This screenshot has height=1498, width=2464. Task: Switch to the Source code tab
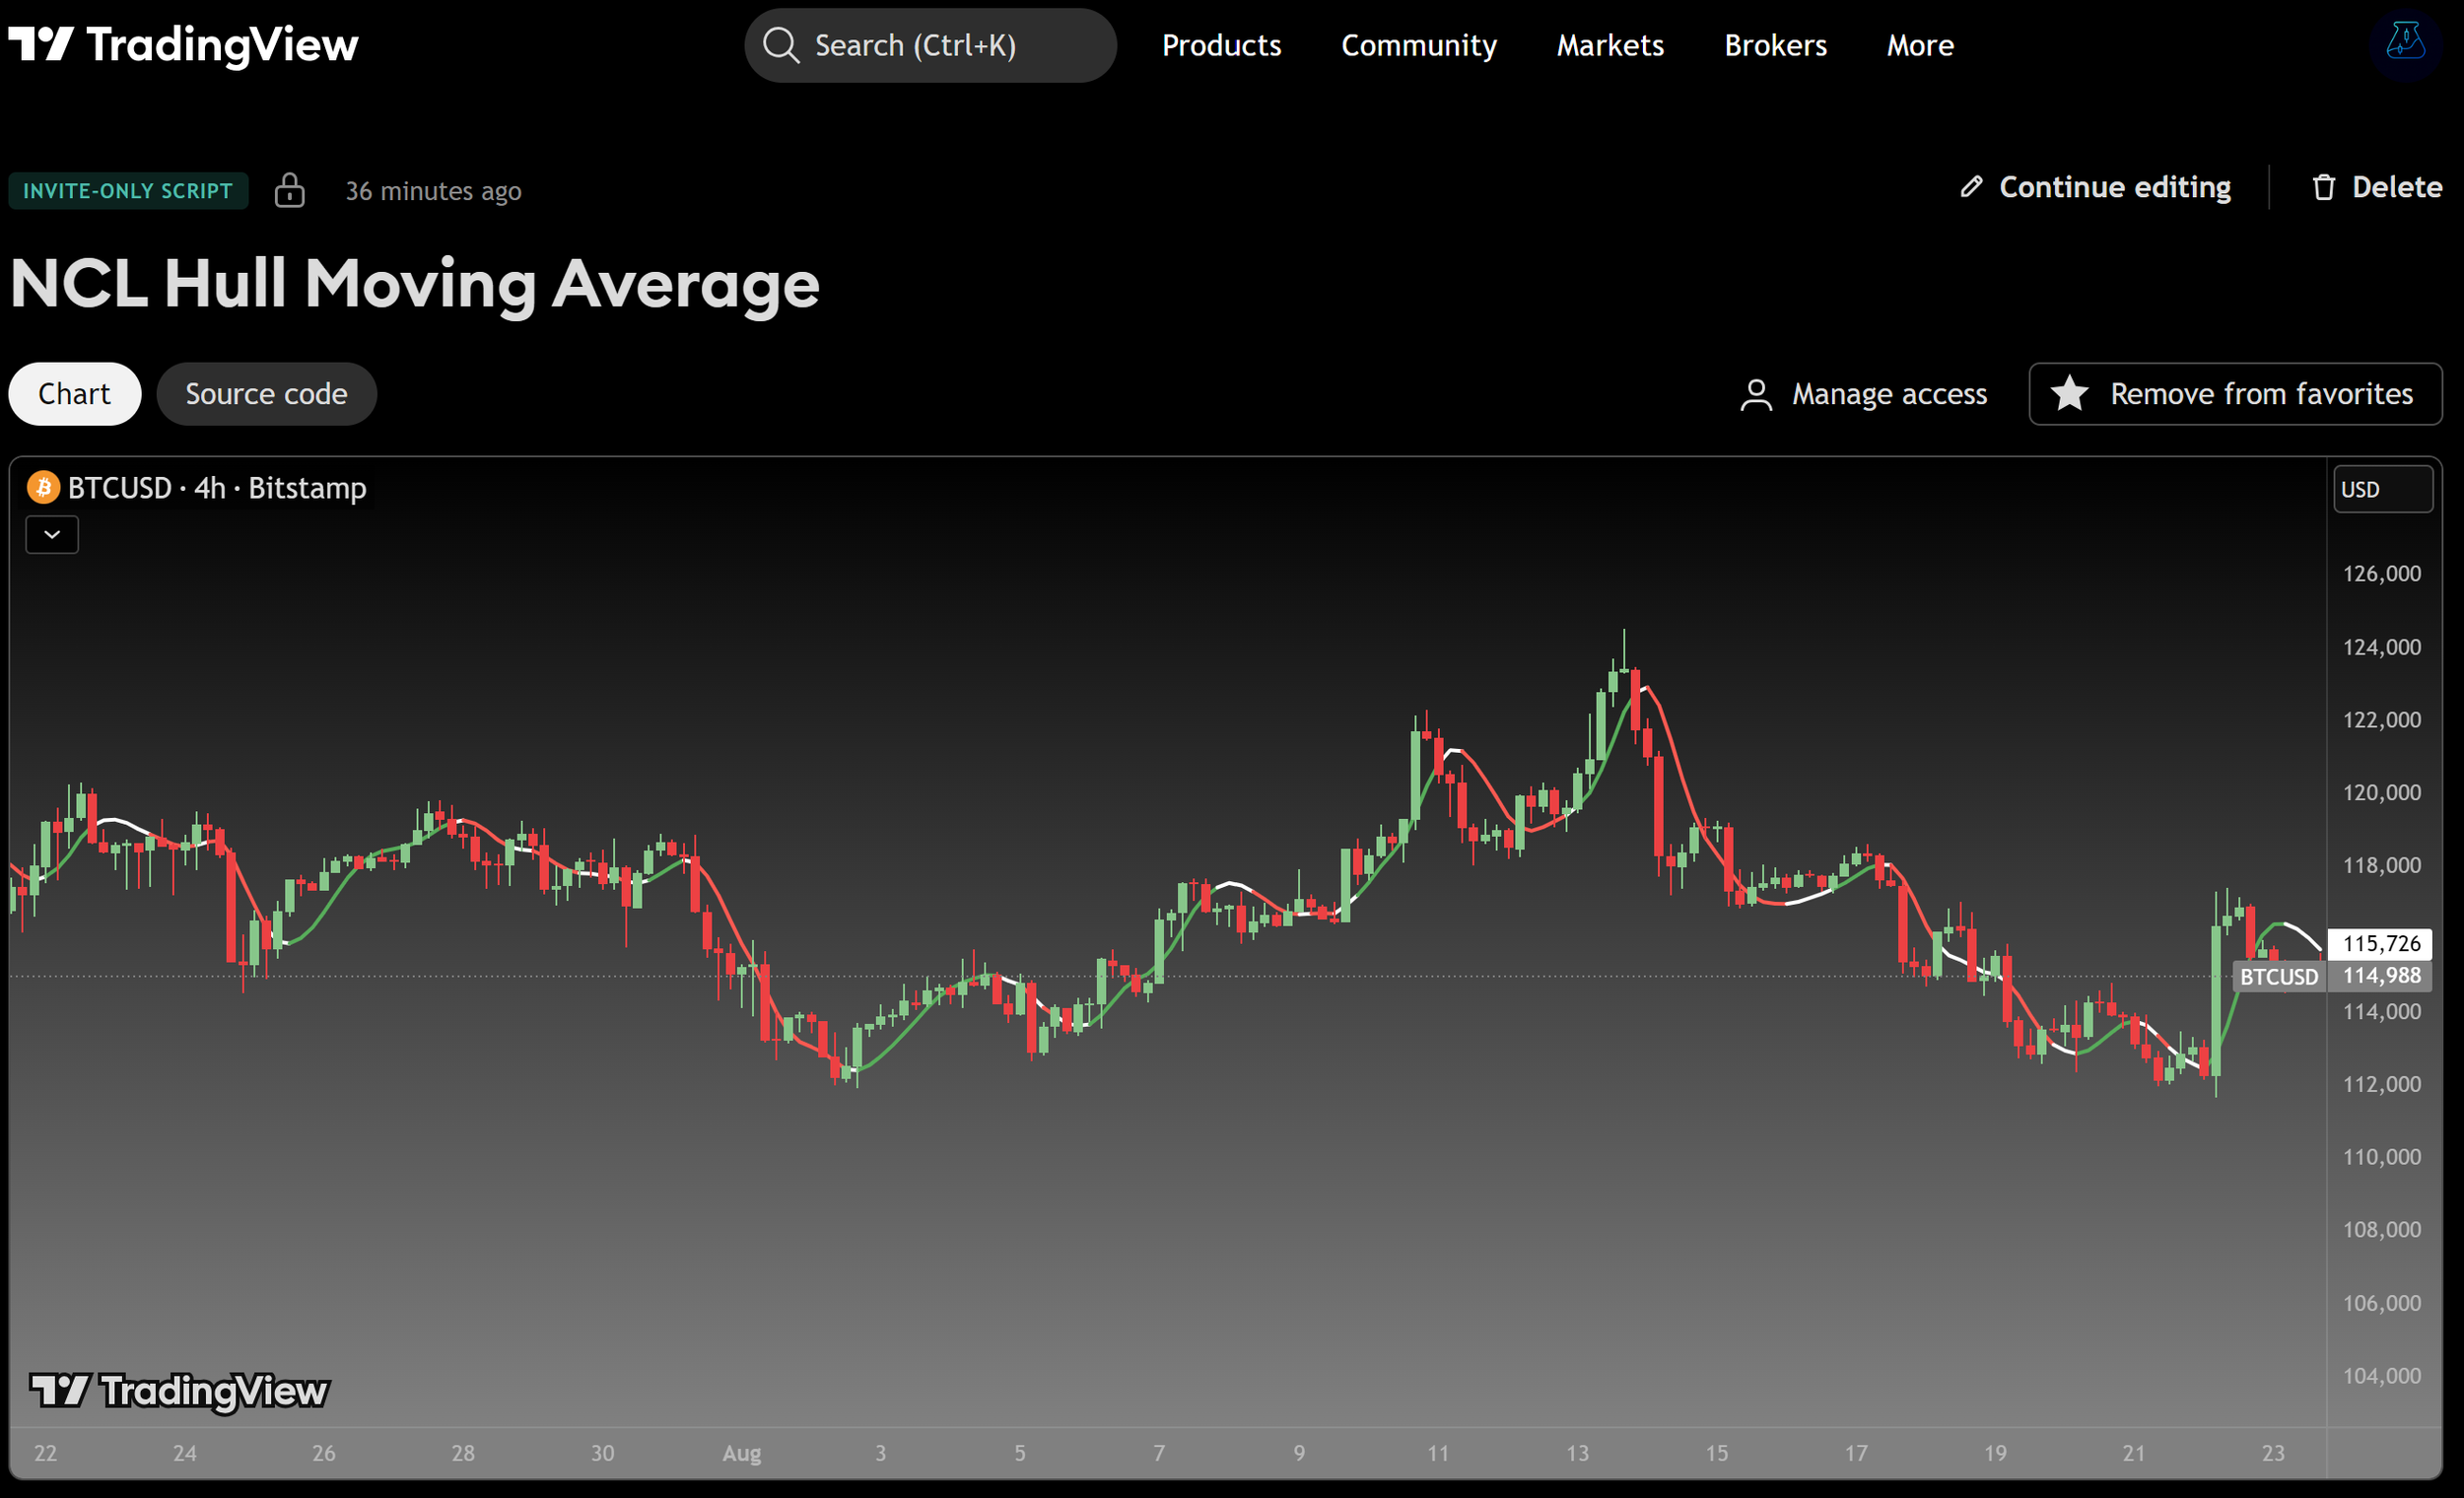pos(266,394)
